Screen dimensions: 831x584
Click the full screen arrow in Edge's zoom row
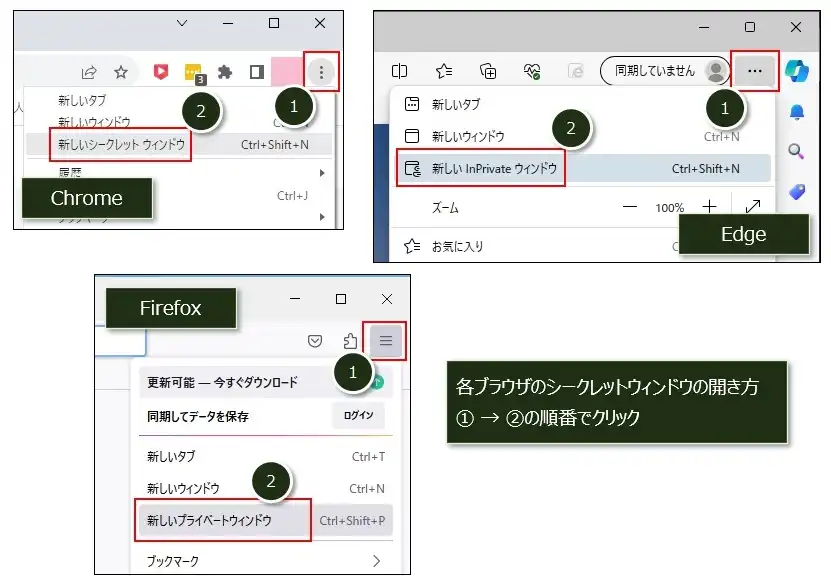tap(753, 206)
